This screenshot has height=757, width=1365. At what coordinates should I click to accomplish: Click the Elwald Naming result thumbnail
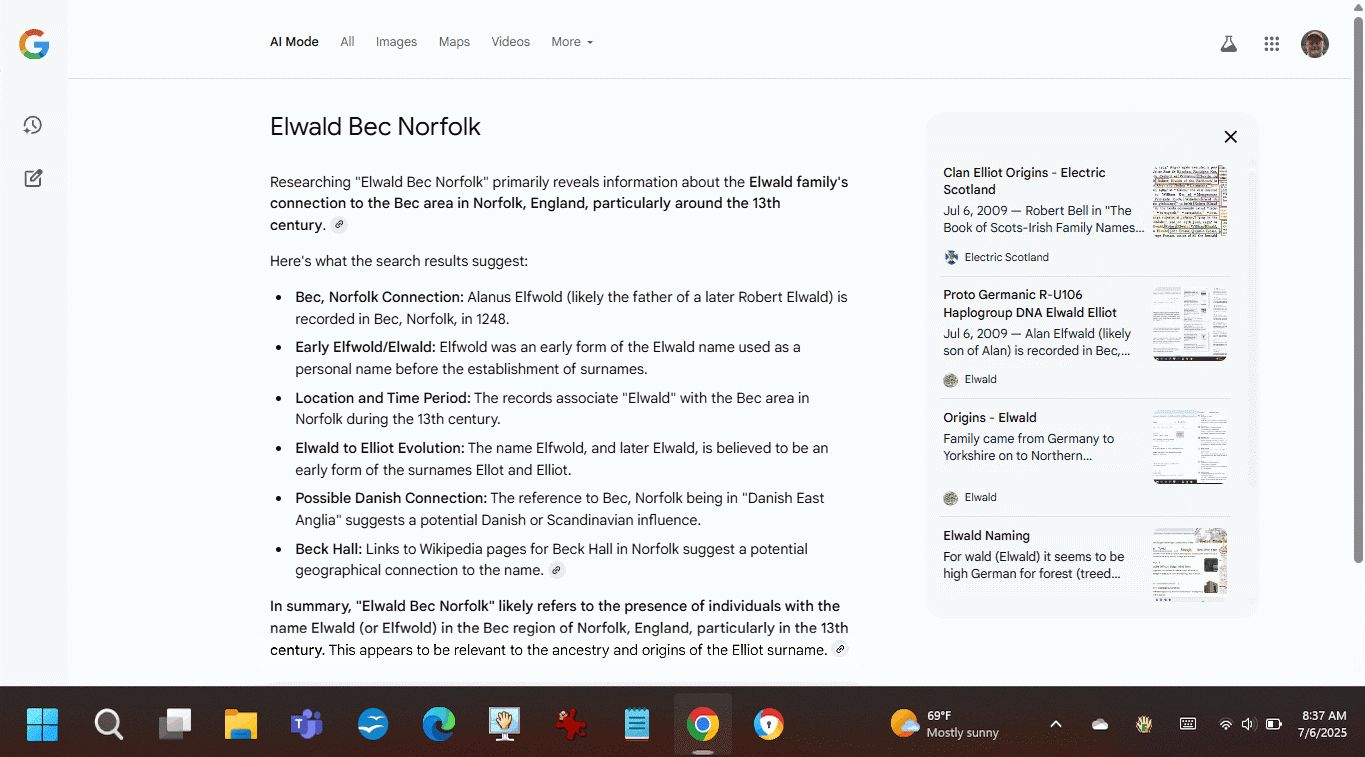click(1189, 564)
